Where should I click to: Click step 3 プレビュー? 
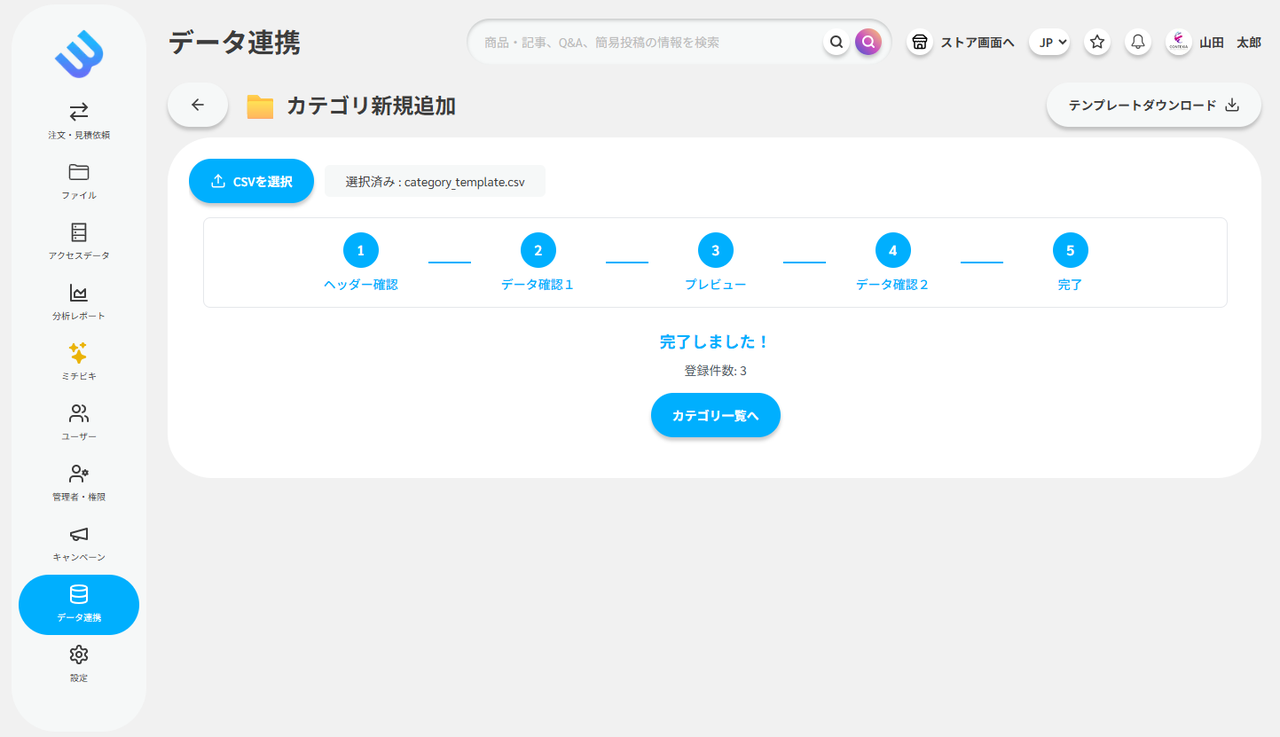[x=715, y=251]
